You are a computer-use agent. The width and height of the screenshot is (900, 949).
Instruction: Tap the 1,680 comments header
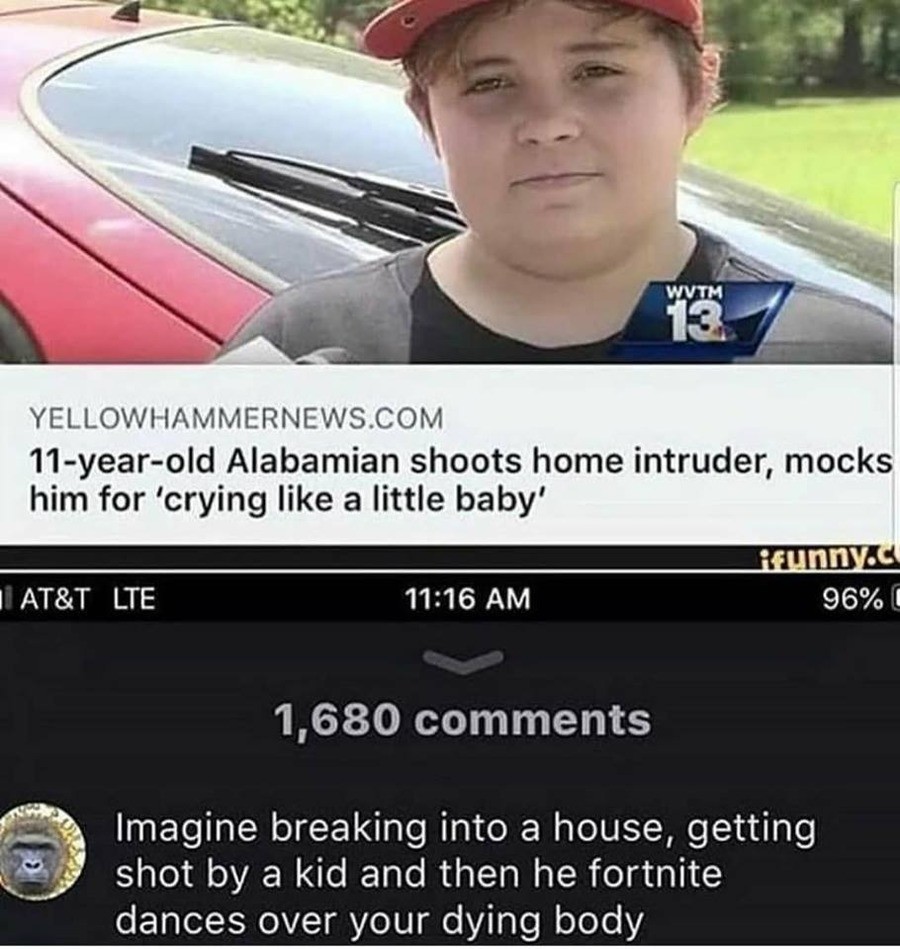coord(464,720)
